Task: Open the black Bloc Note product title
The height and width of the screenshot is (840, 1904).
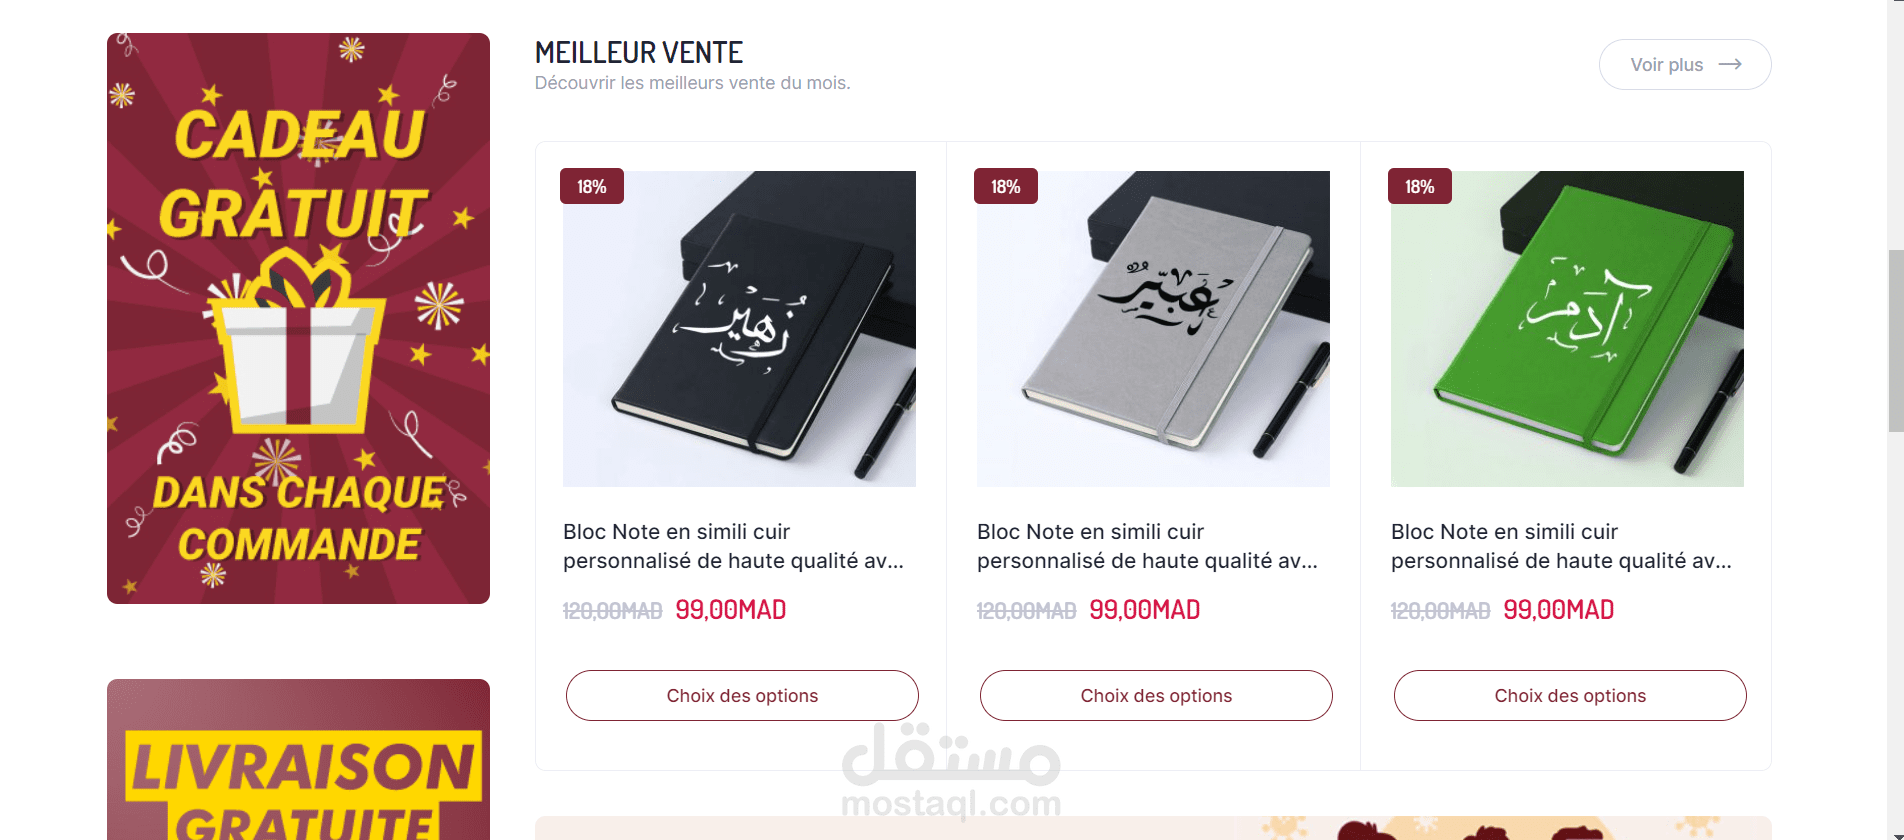Action: coord(733,546)
